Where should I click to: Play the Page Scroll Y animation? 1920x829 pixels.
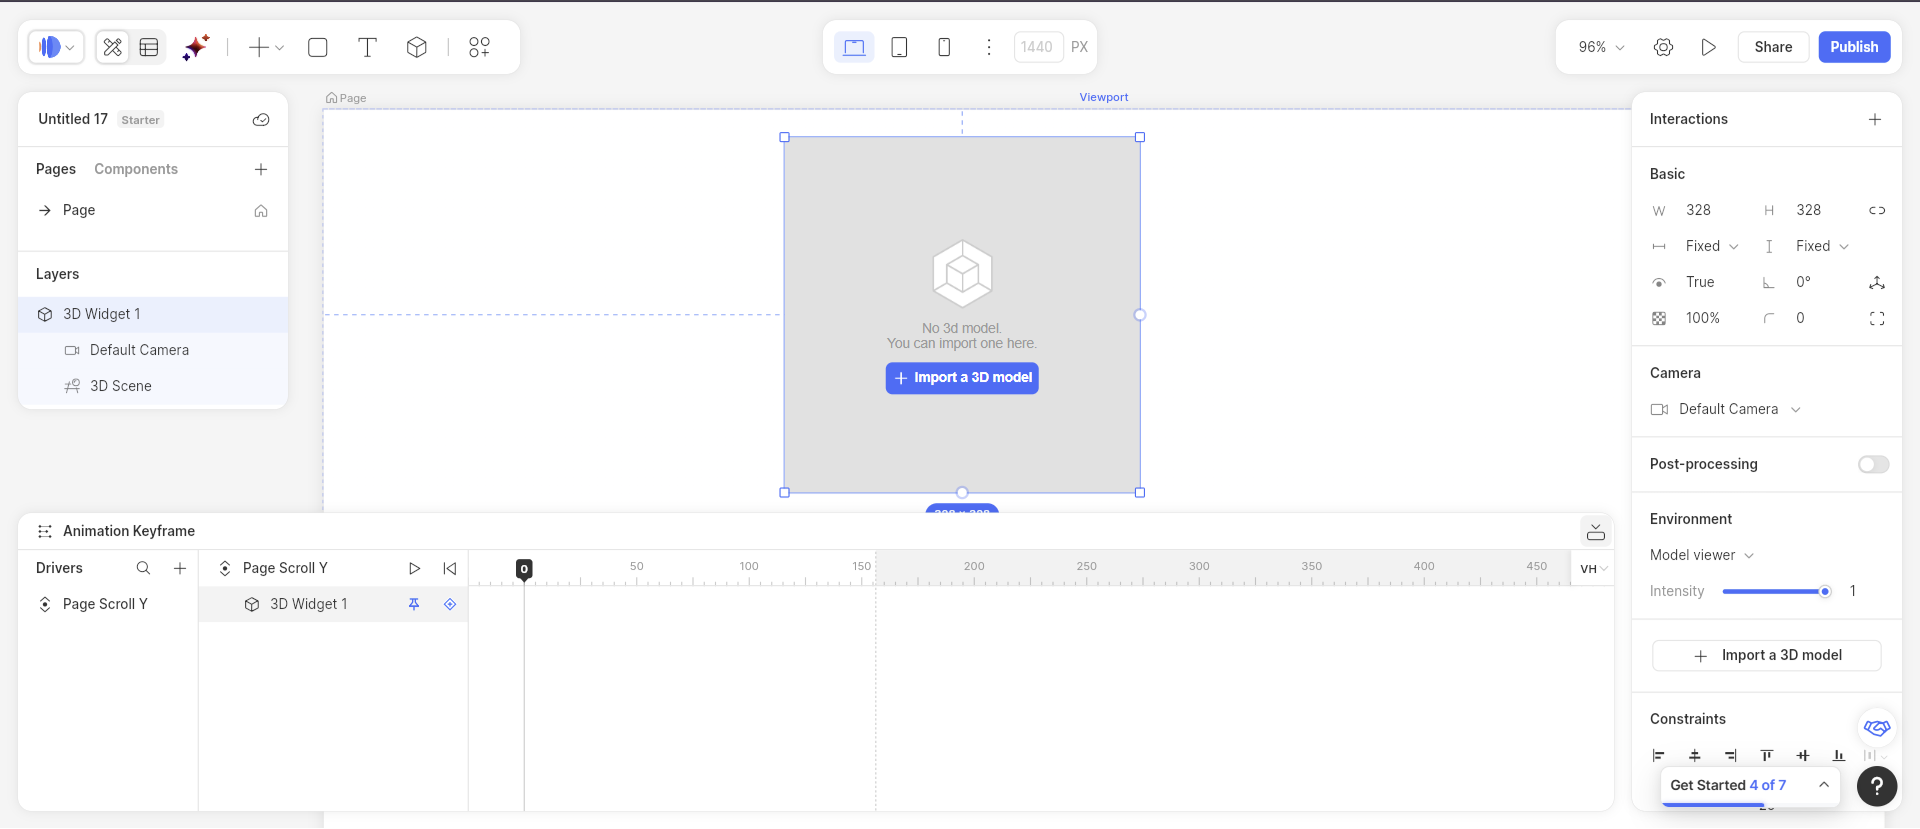(414, 568)
